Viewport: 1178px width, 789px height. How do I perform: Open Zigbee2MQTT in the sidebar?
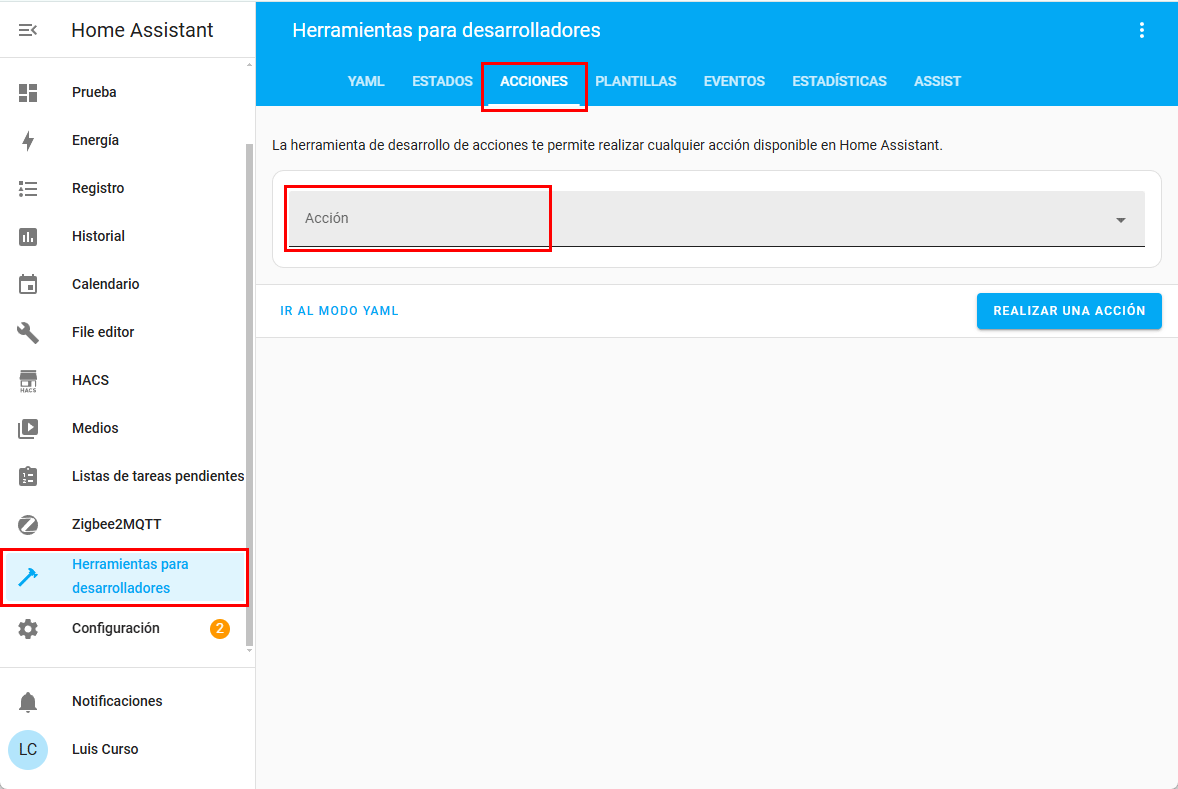tap(116, 524)
